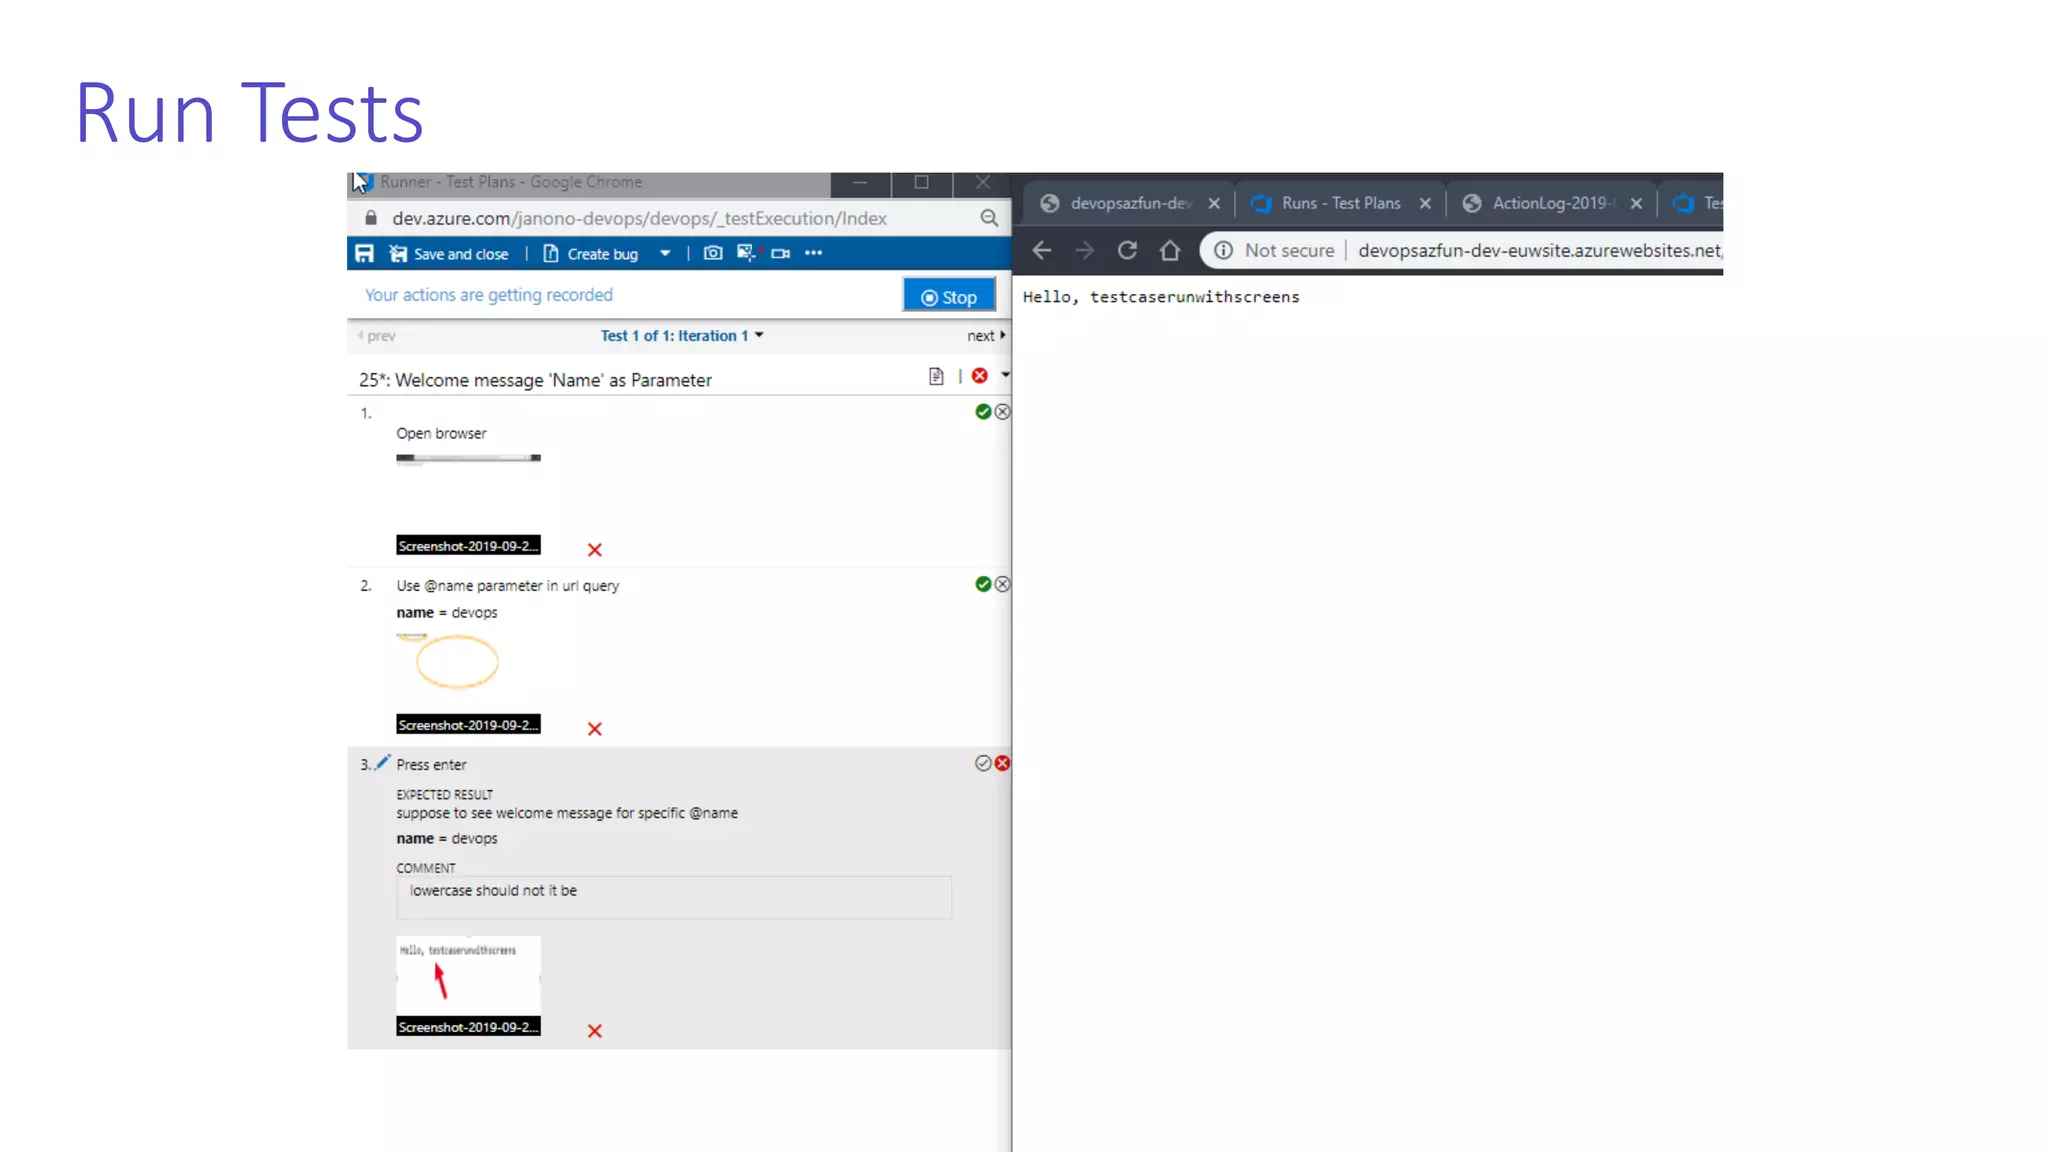This screenshot has height=1152, width=2048.
Task: Mark step 3 Press enter as passed
Action: (x=983, y=764)
